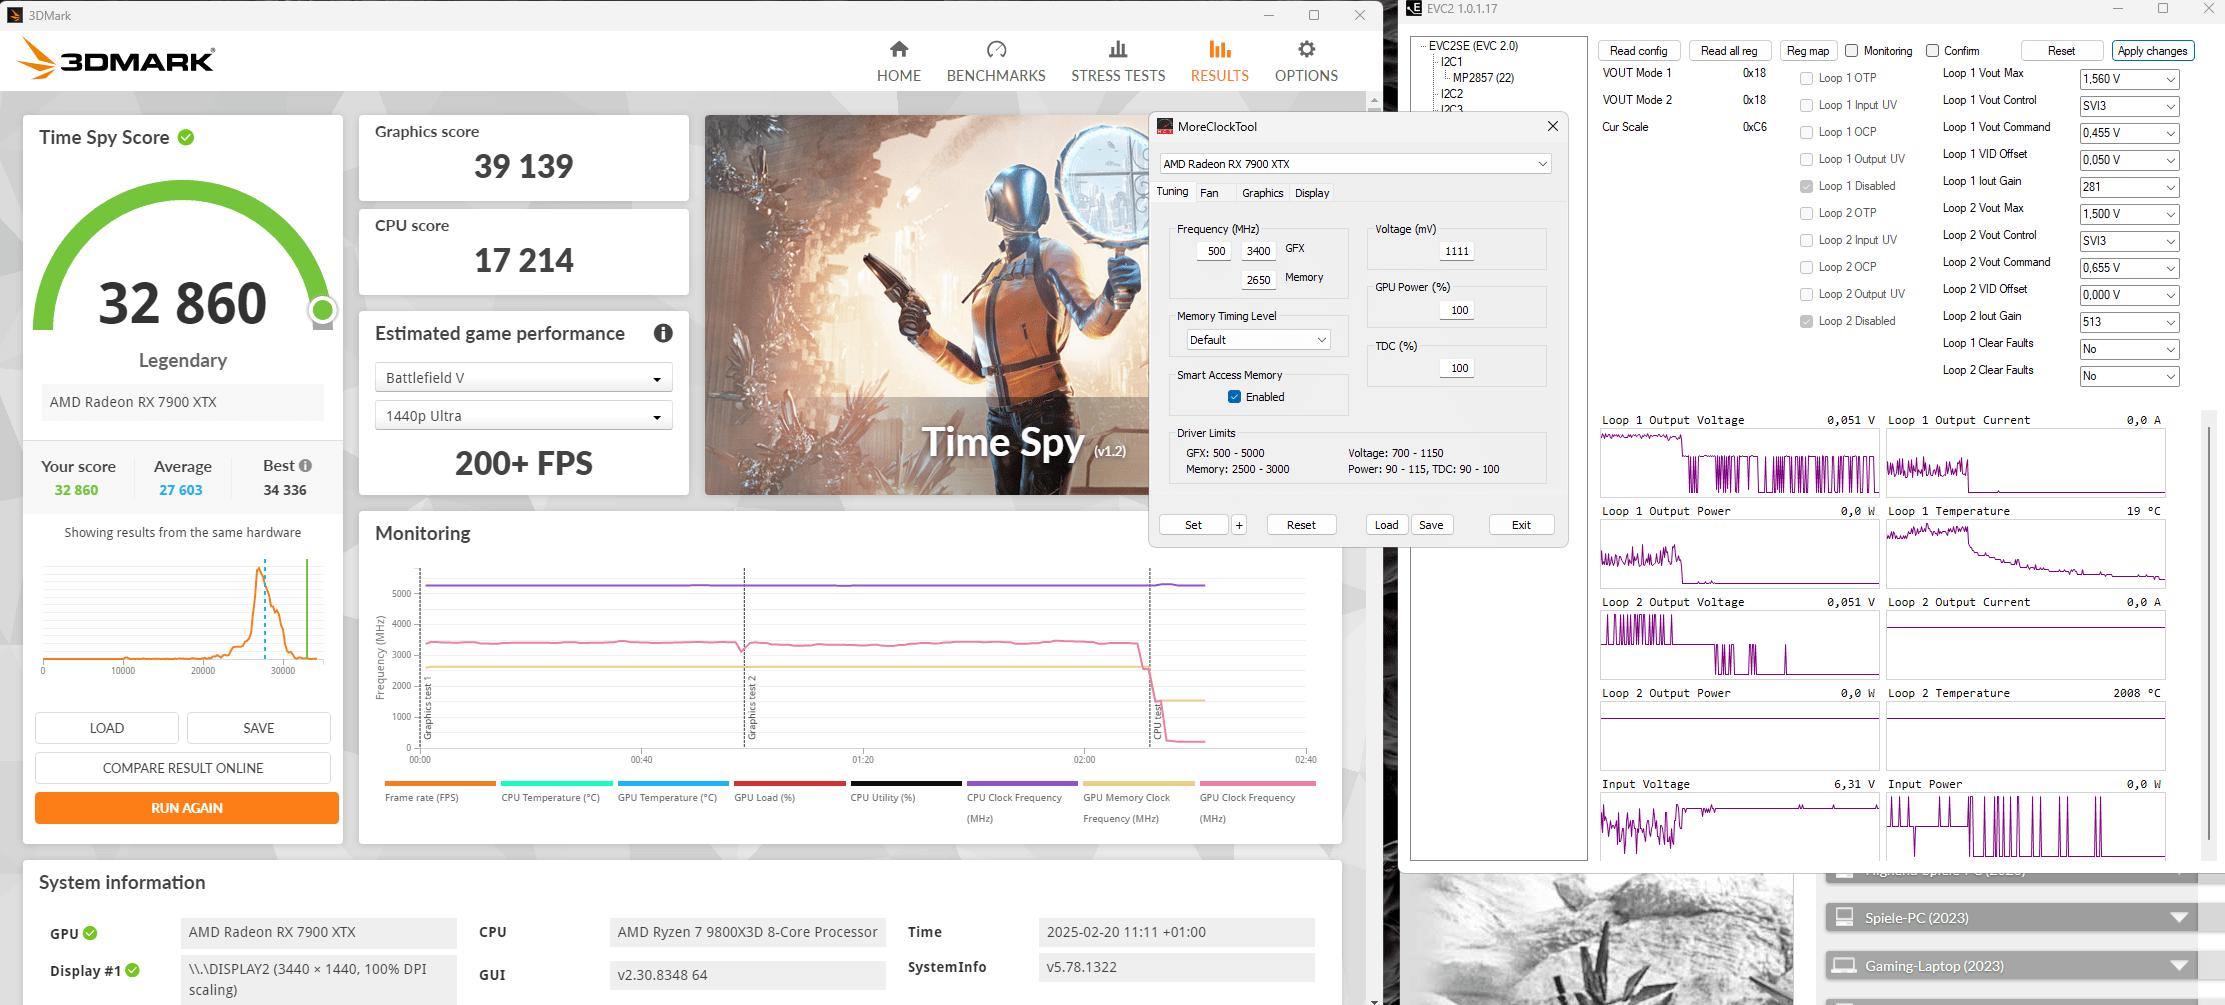The image size is (2225, 1005).
Task: Click Reg map button in EVC2
Action: point(1808,51)
